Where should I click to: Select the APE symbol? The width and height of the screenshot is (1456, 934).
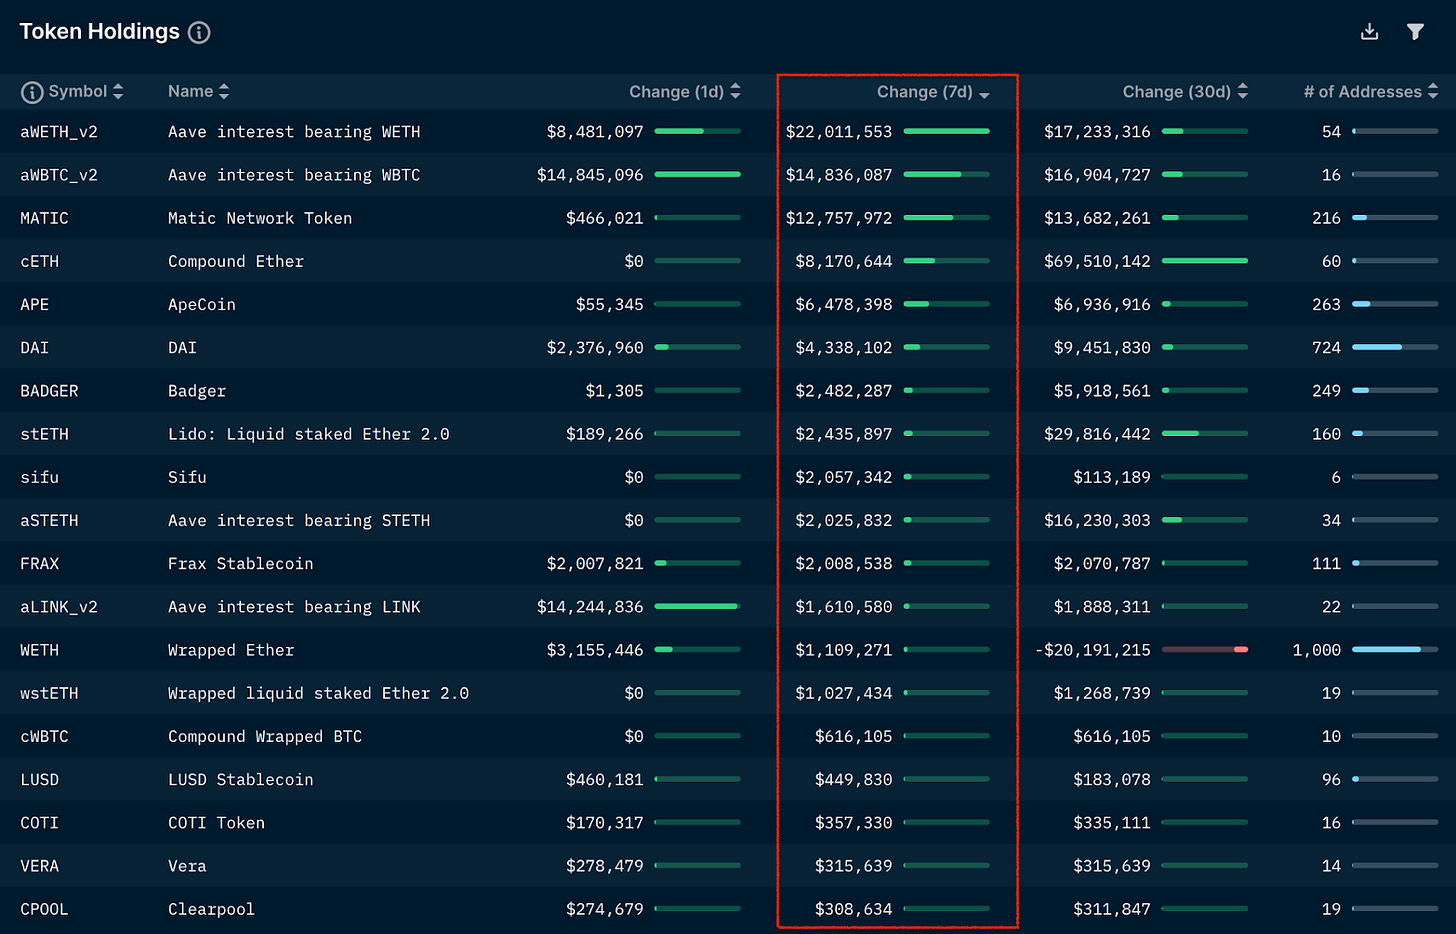pyautogui.click(x=34, y=304)
